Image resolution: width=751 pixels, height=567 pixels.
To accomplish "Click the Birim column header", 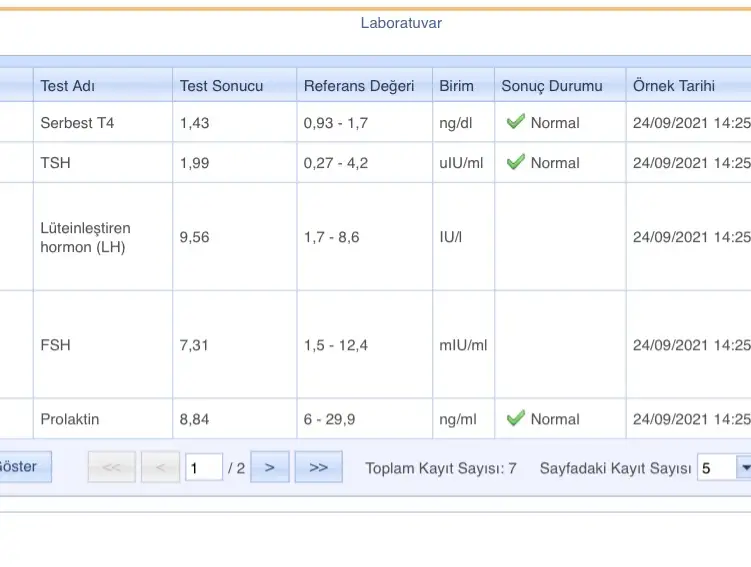I will coord(456,86).
